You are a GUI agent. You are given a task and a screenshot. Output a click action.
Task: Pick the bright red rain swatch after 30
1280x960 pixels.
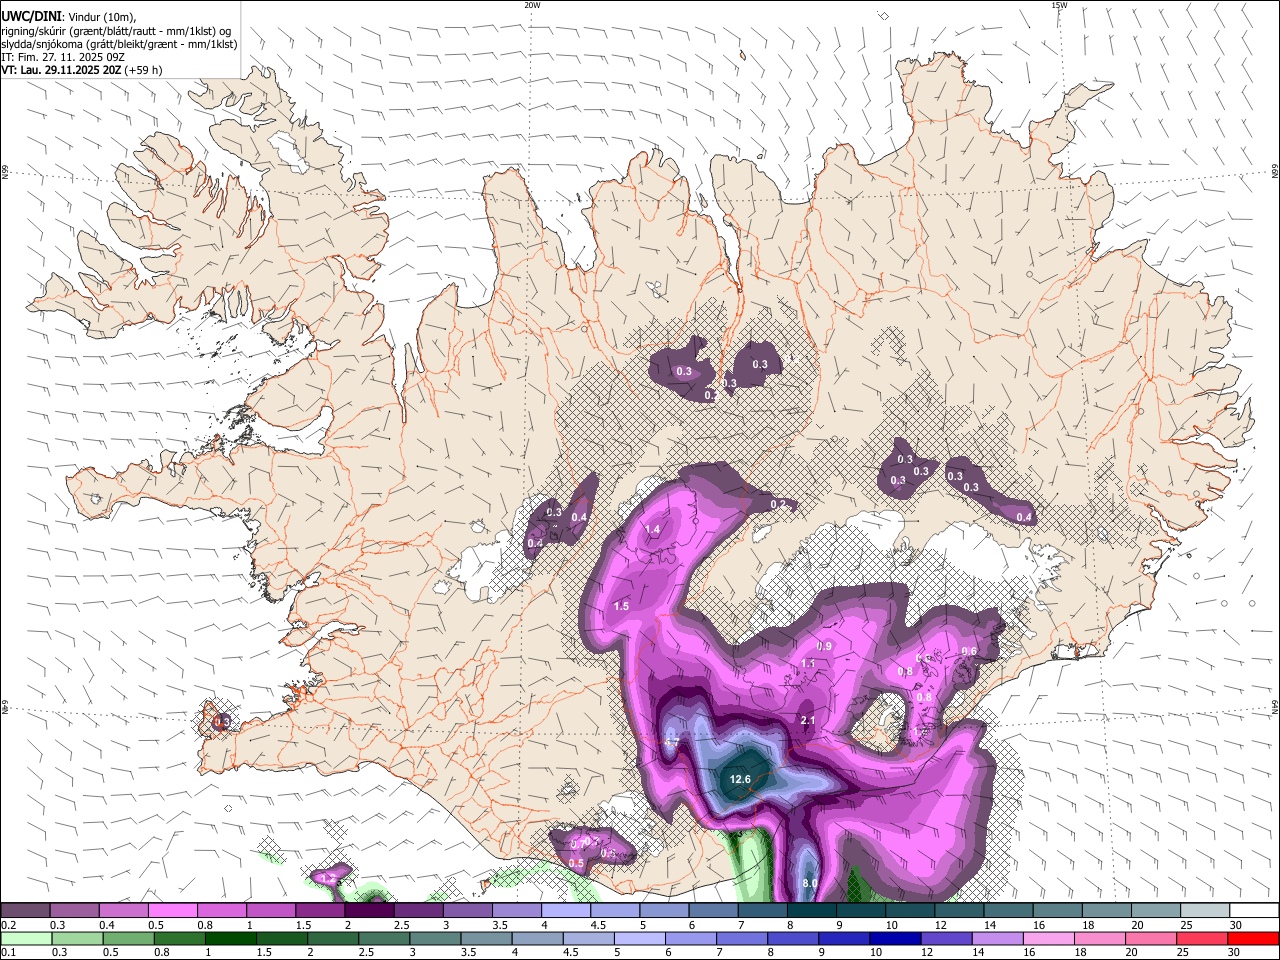click(1251, 939)
